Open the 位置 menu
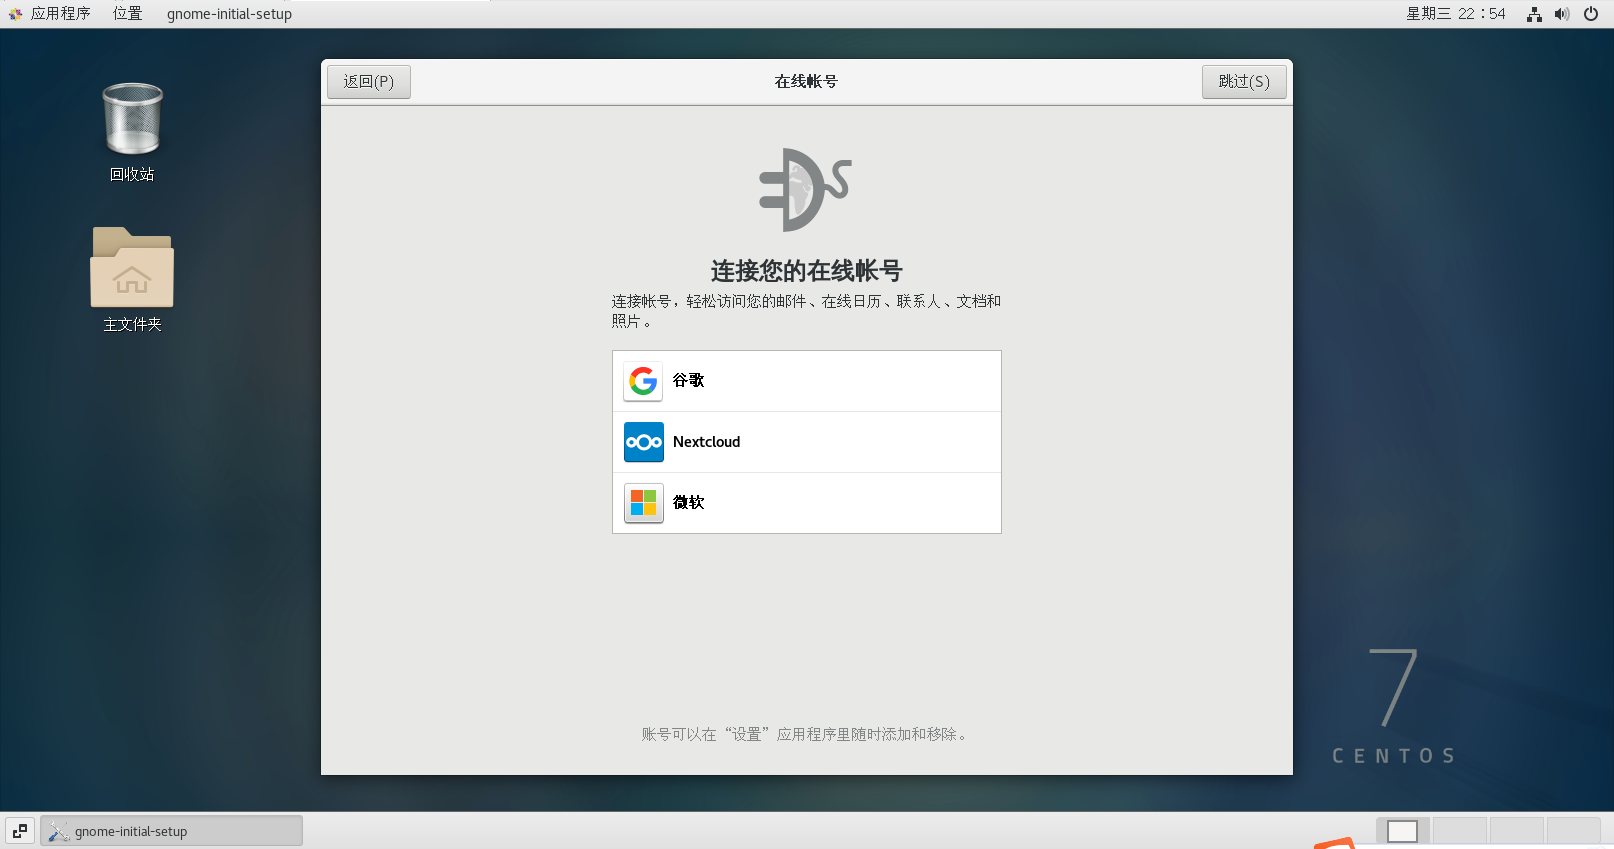 pos(128,14)
